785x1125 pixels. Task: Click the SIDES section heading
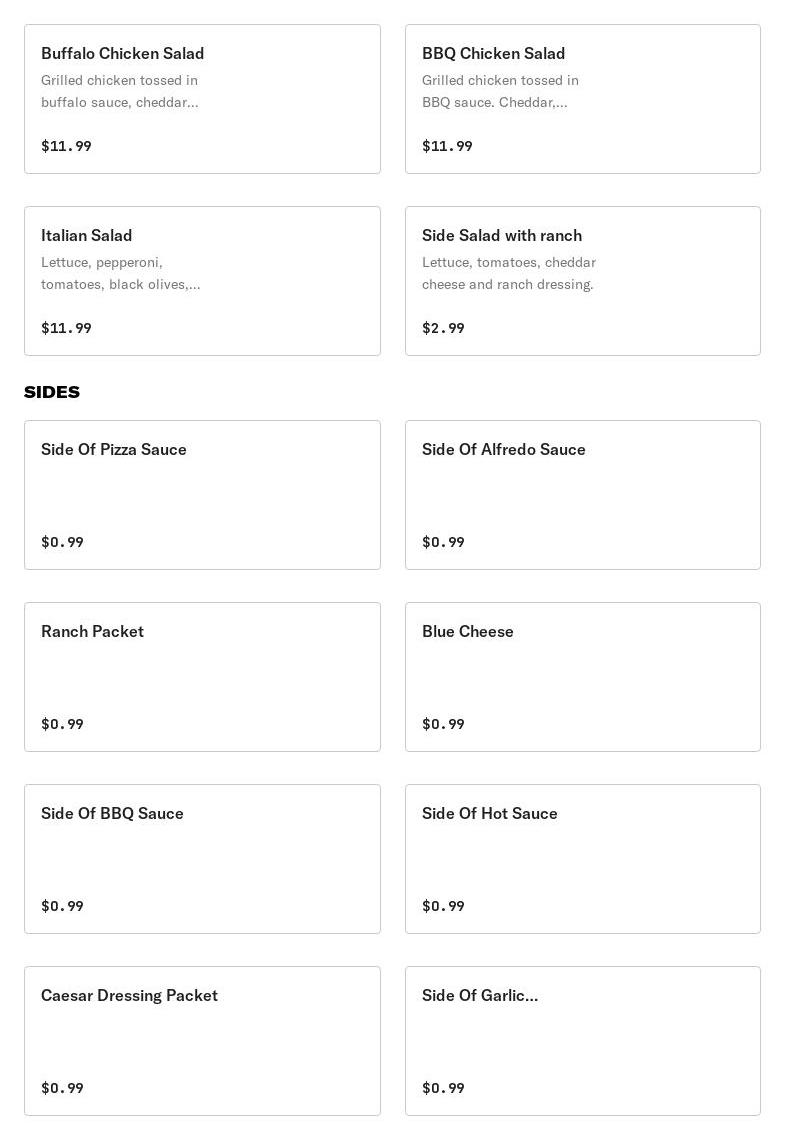coord(52,392)
